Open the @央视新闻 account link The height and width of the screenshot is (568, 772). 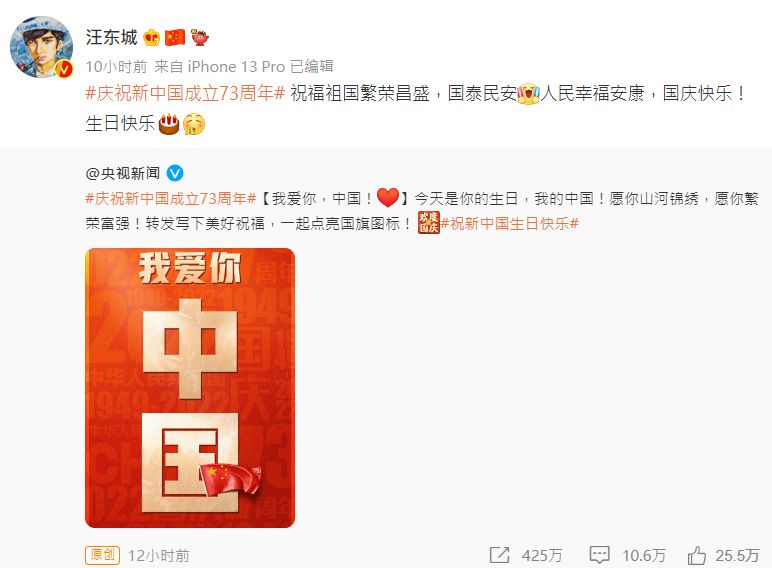point(123,173)
